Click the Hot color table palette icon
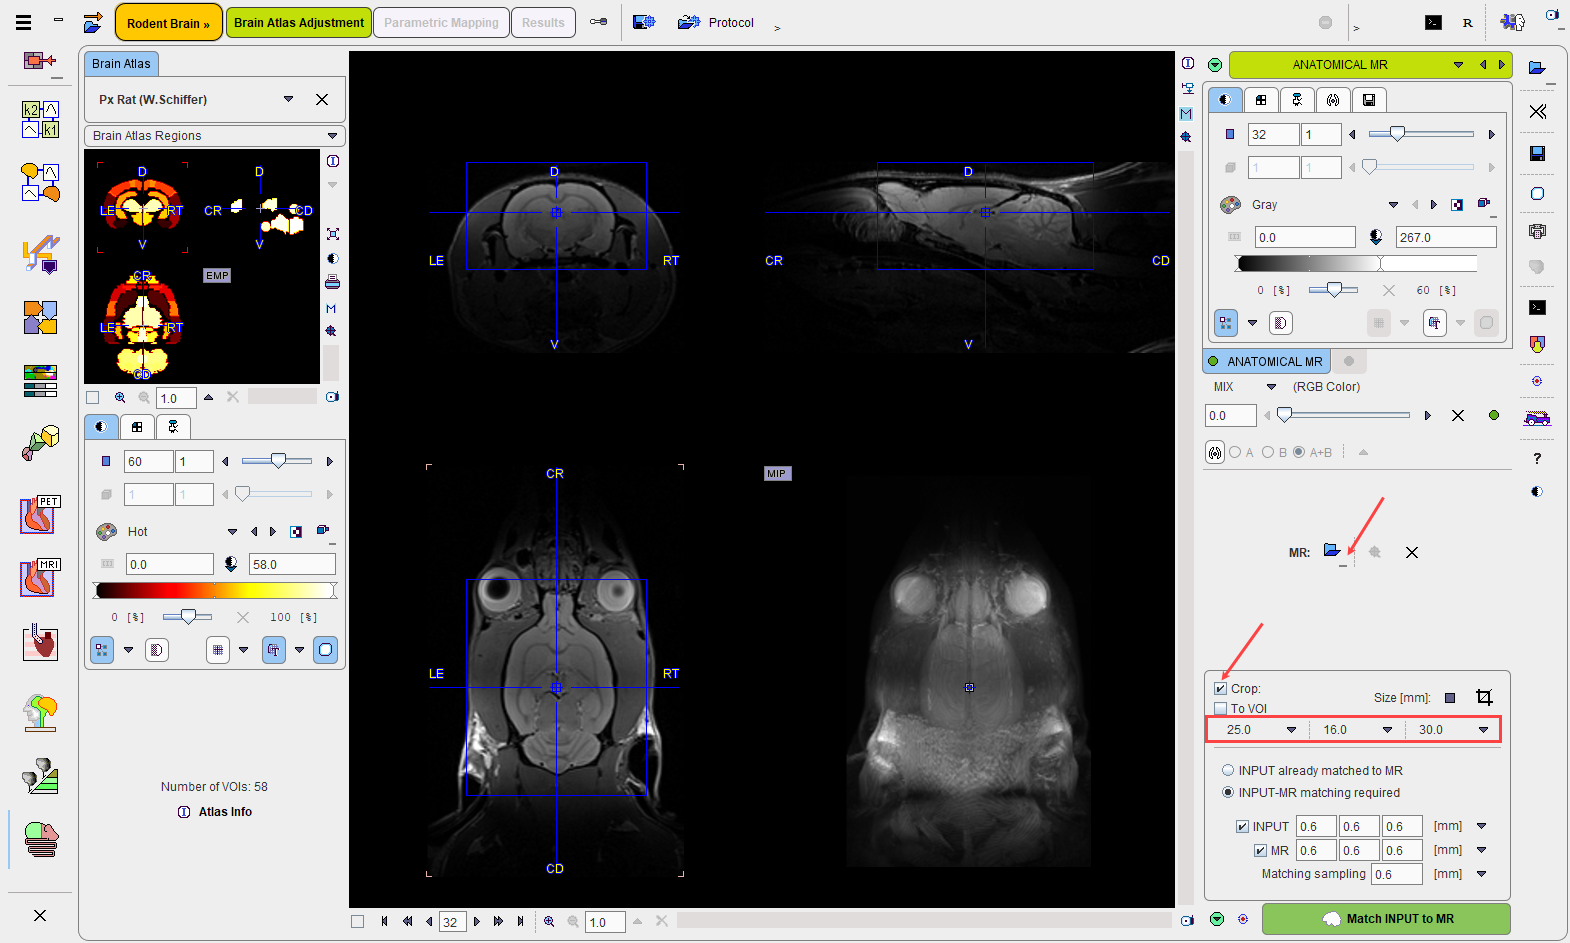This screenshot has width=1570, height=943. tap(106, 531)
